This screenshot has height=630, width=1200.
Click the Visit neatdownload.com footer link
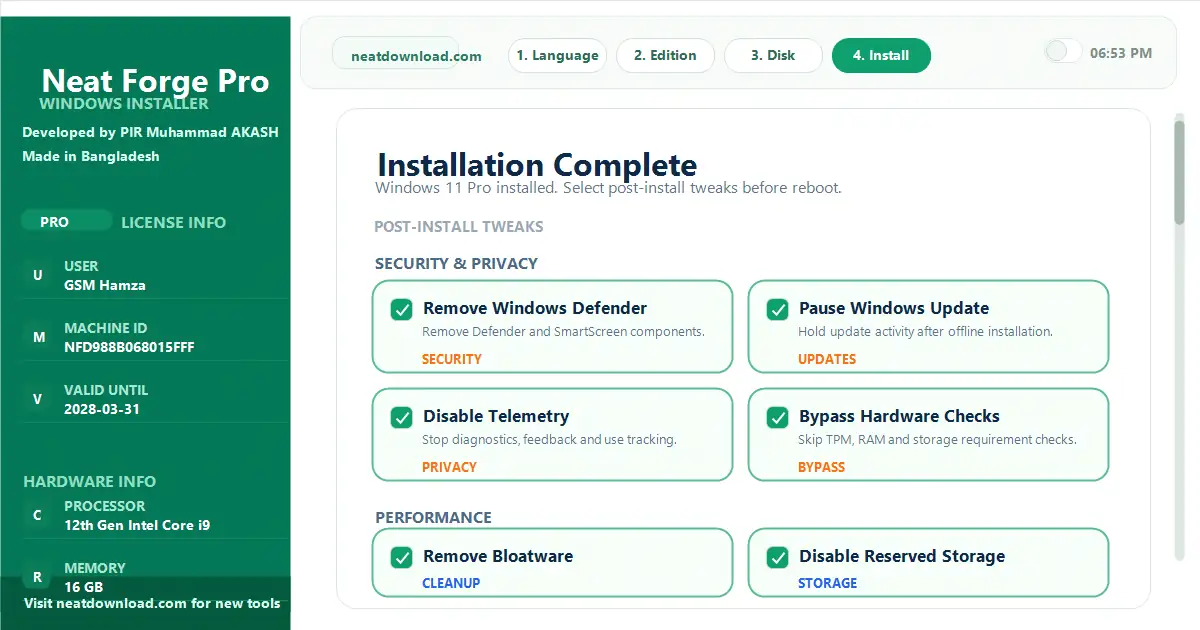pos(152,603)
